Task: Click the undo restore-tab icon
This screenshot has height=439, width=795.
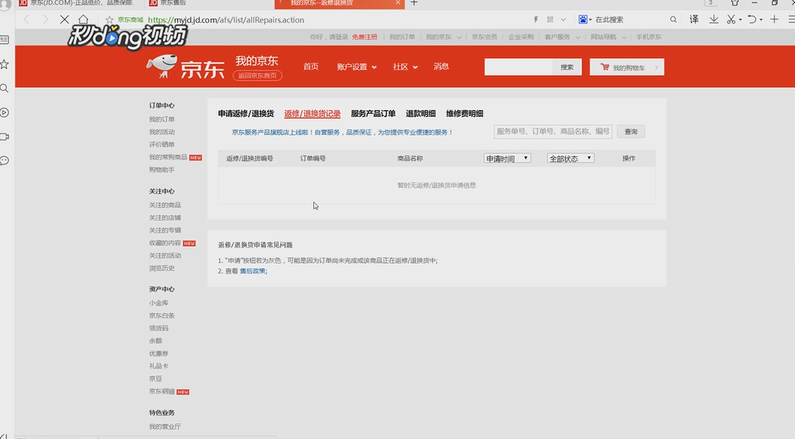Action: coord(752,19)
